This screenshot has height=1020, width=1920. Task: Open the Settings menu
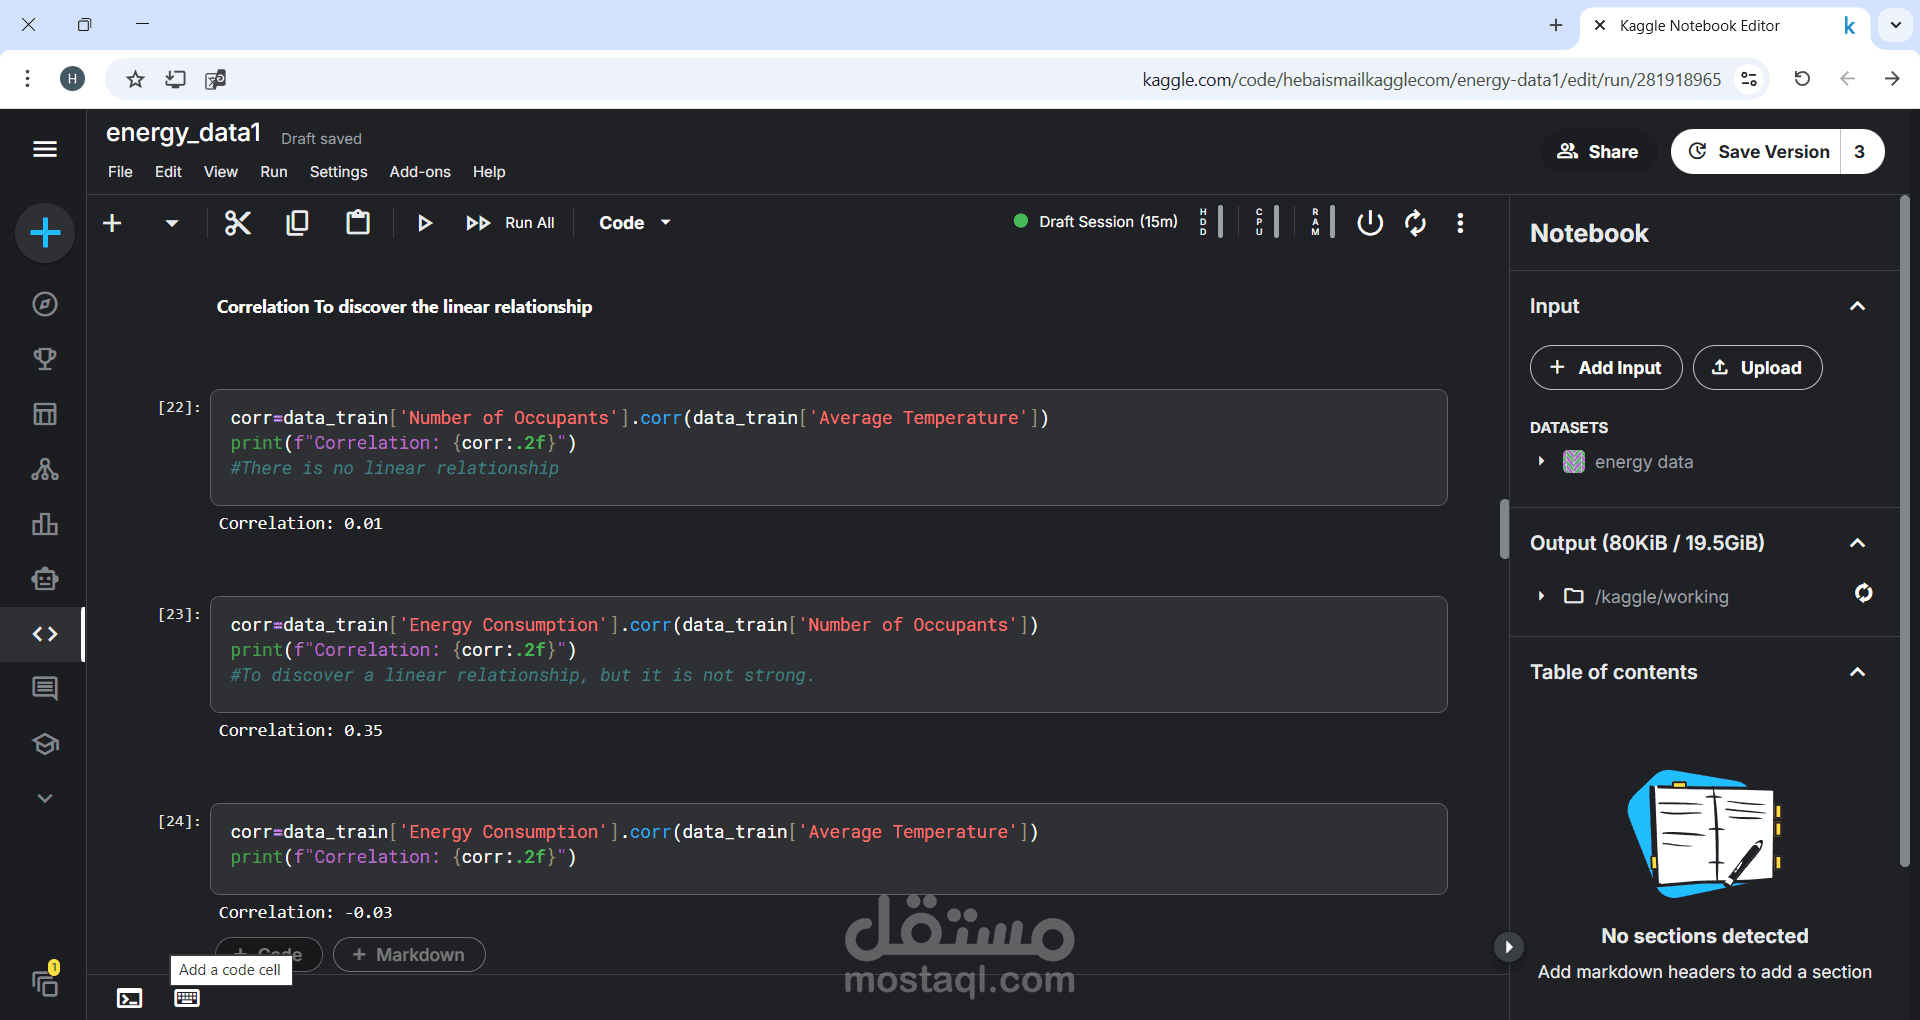(x=338, y=172)
